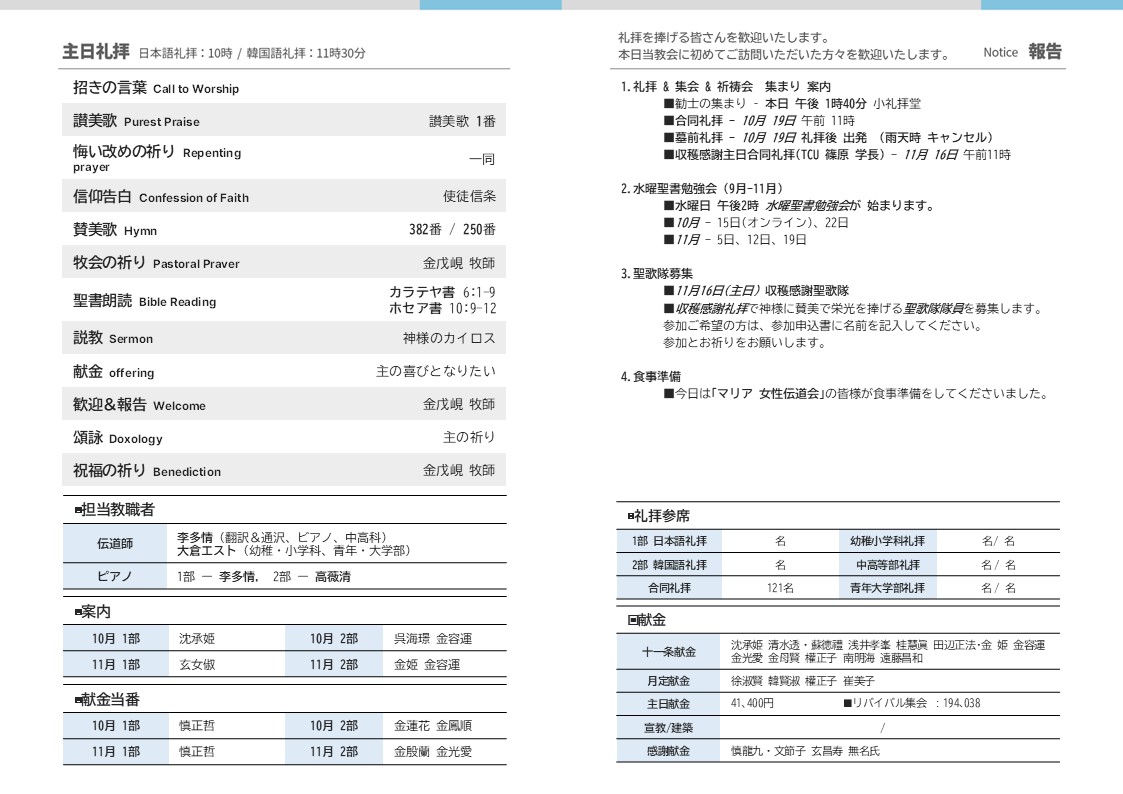Click the bullet before 墓前礼拝 line

668,138
